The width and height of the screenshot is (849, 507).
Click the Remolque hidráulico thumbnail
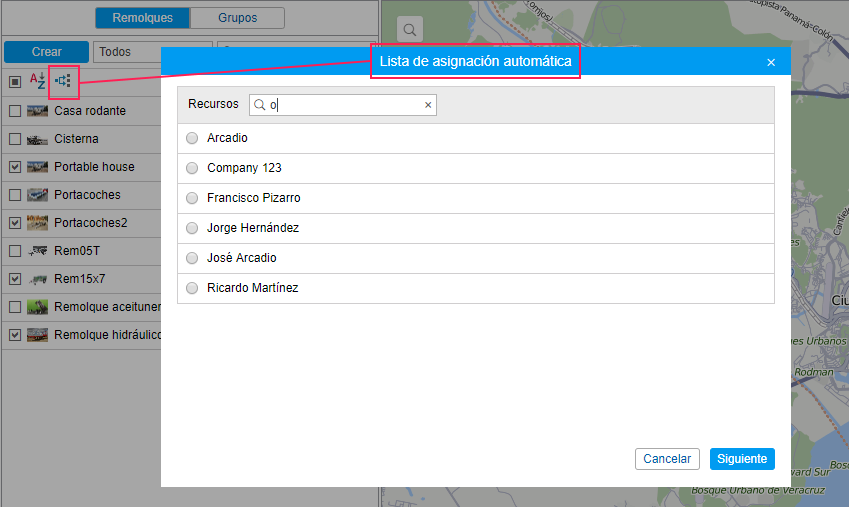[37, 335]
